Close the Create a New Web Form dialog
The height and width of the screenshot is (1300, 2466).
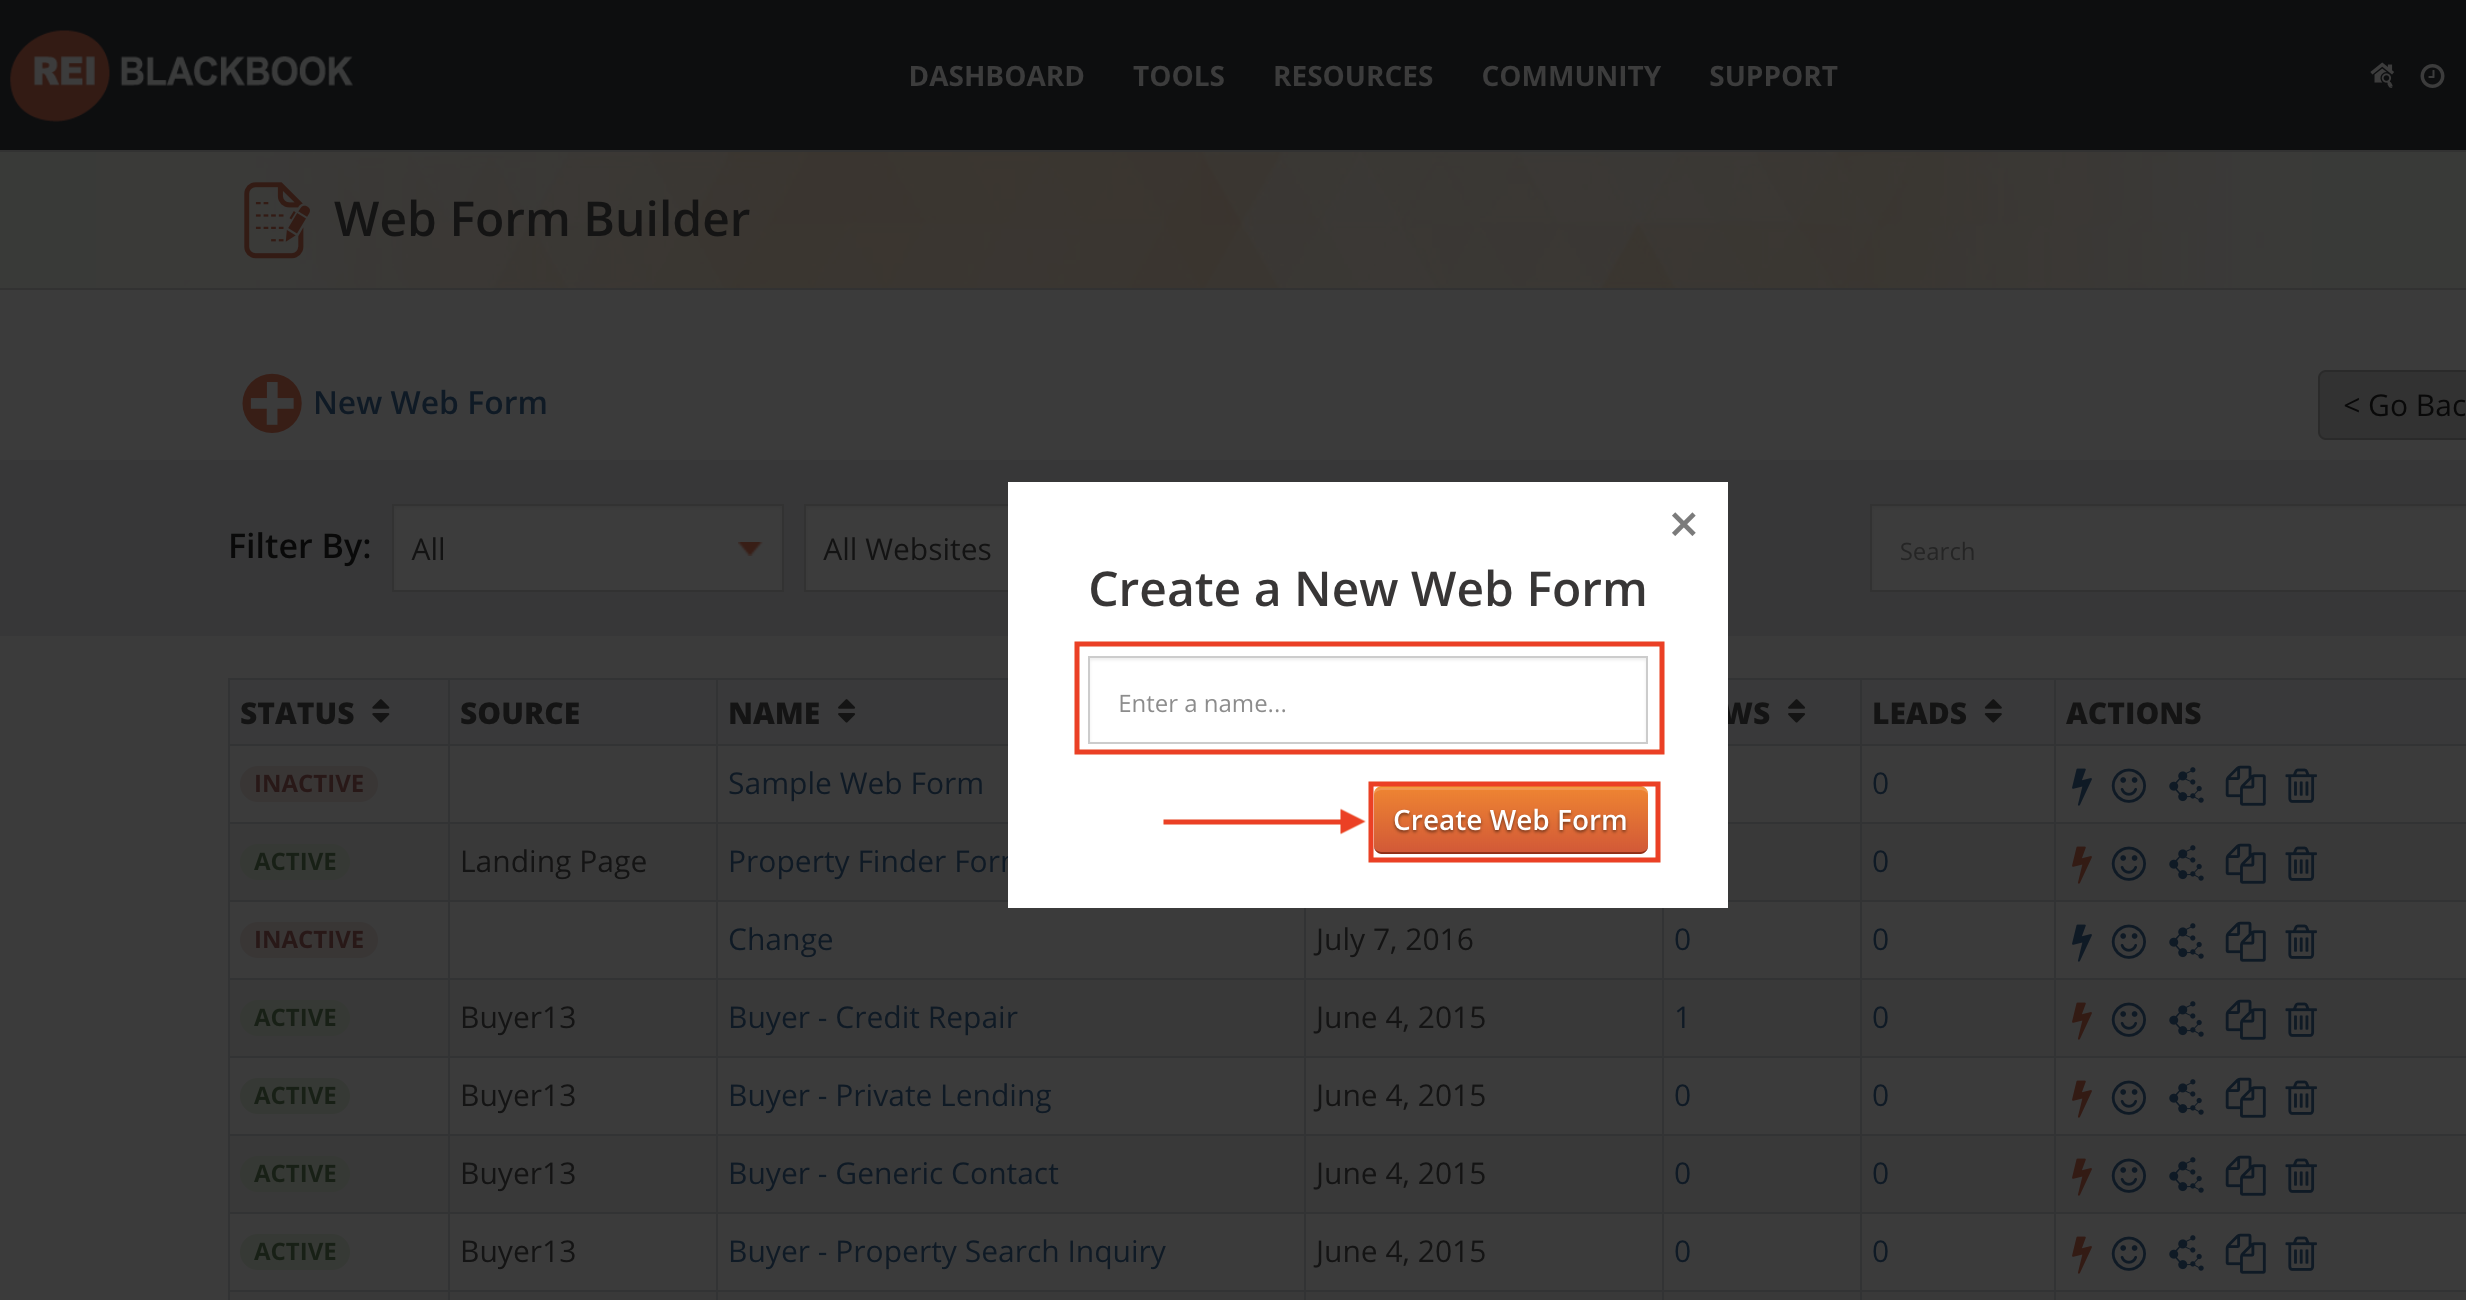pyautogui.click(x=1684, y=524)
